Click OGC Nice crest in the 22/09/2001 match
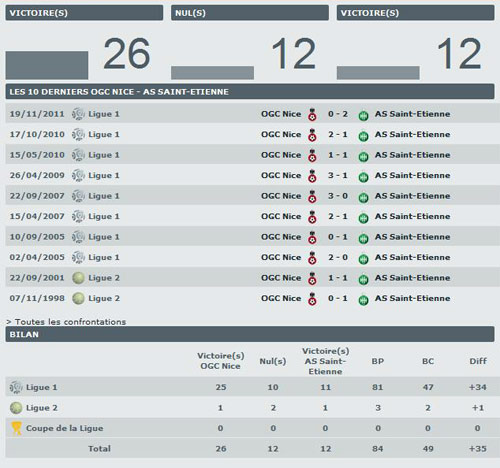Screen dimensions: 500x468 point(312,278)
